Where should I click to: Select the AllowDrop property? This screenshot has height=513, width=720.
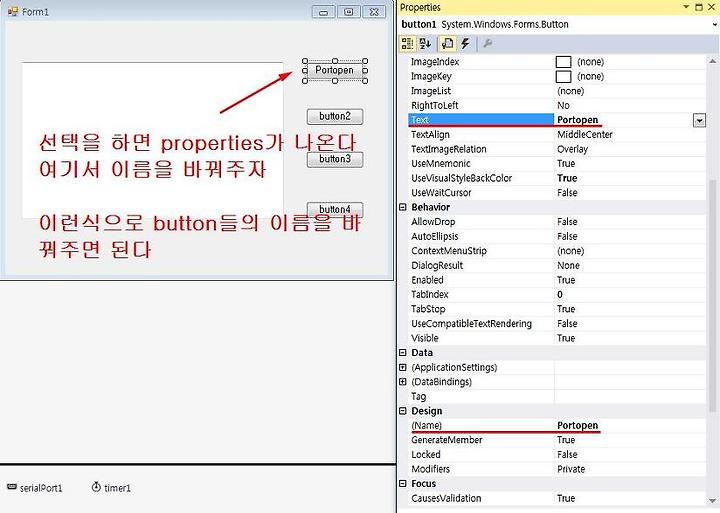557,222
